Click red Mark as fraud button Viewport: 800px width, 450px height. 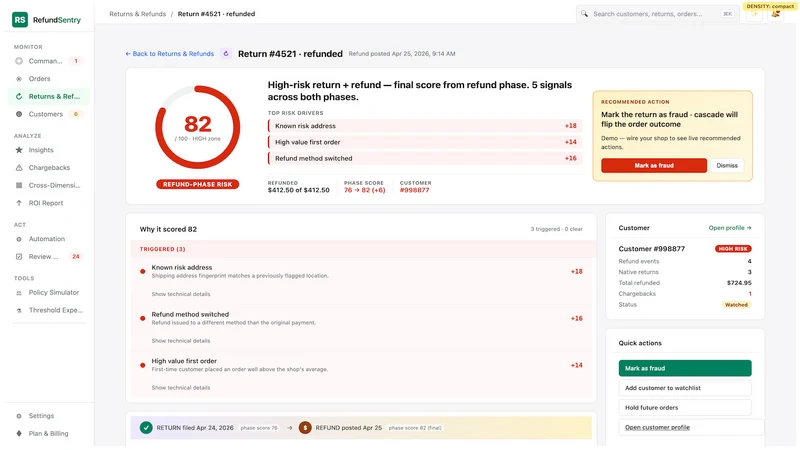pyautogui.click(x=654, y=165)
